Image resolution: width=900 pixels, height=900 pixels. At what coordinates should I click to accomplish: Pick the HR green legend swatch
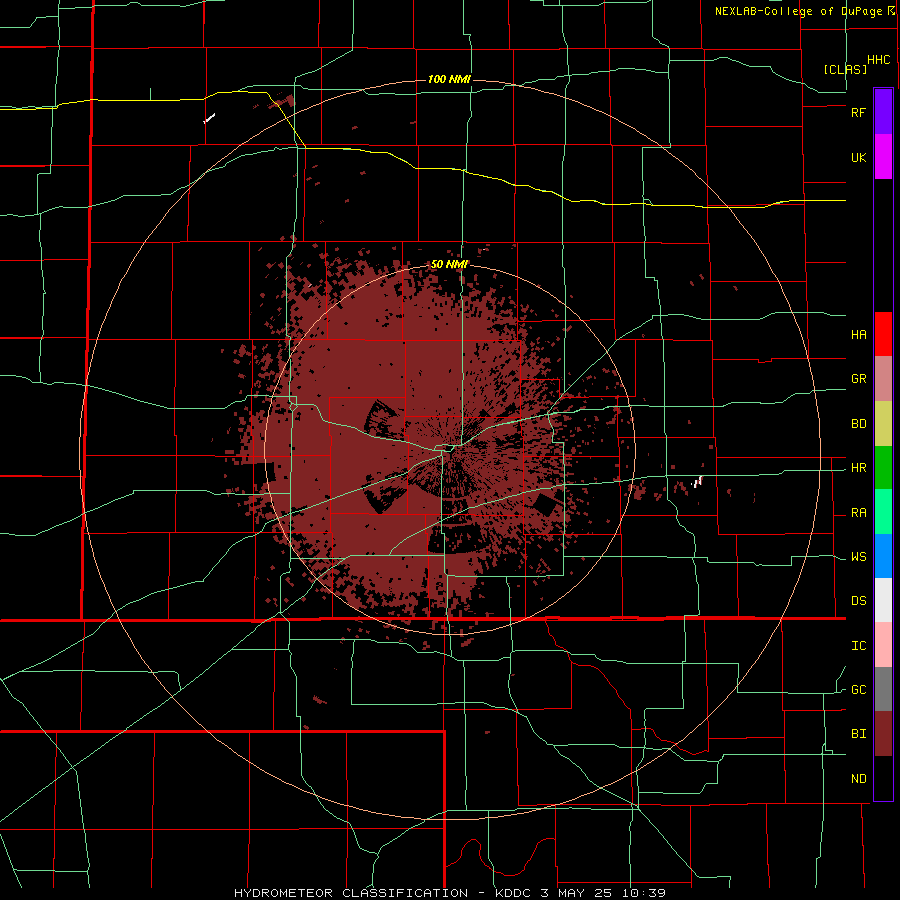coord(883,468)
